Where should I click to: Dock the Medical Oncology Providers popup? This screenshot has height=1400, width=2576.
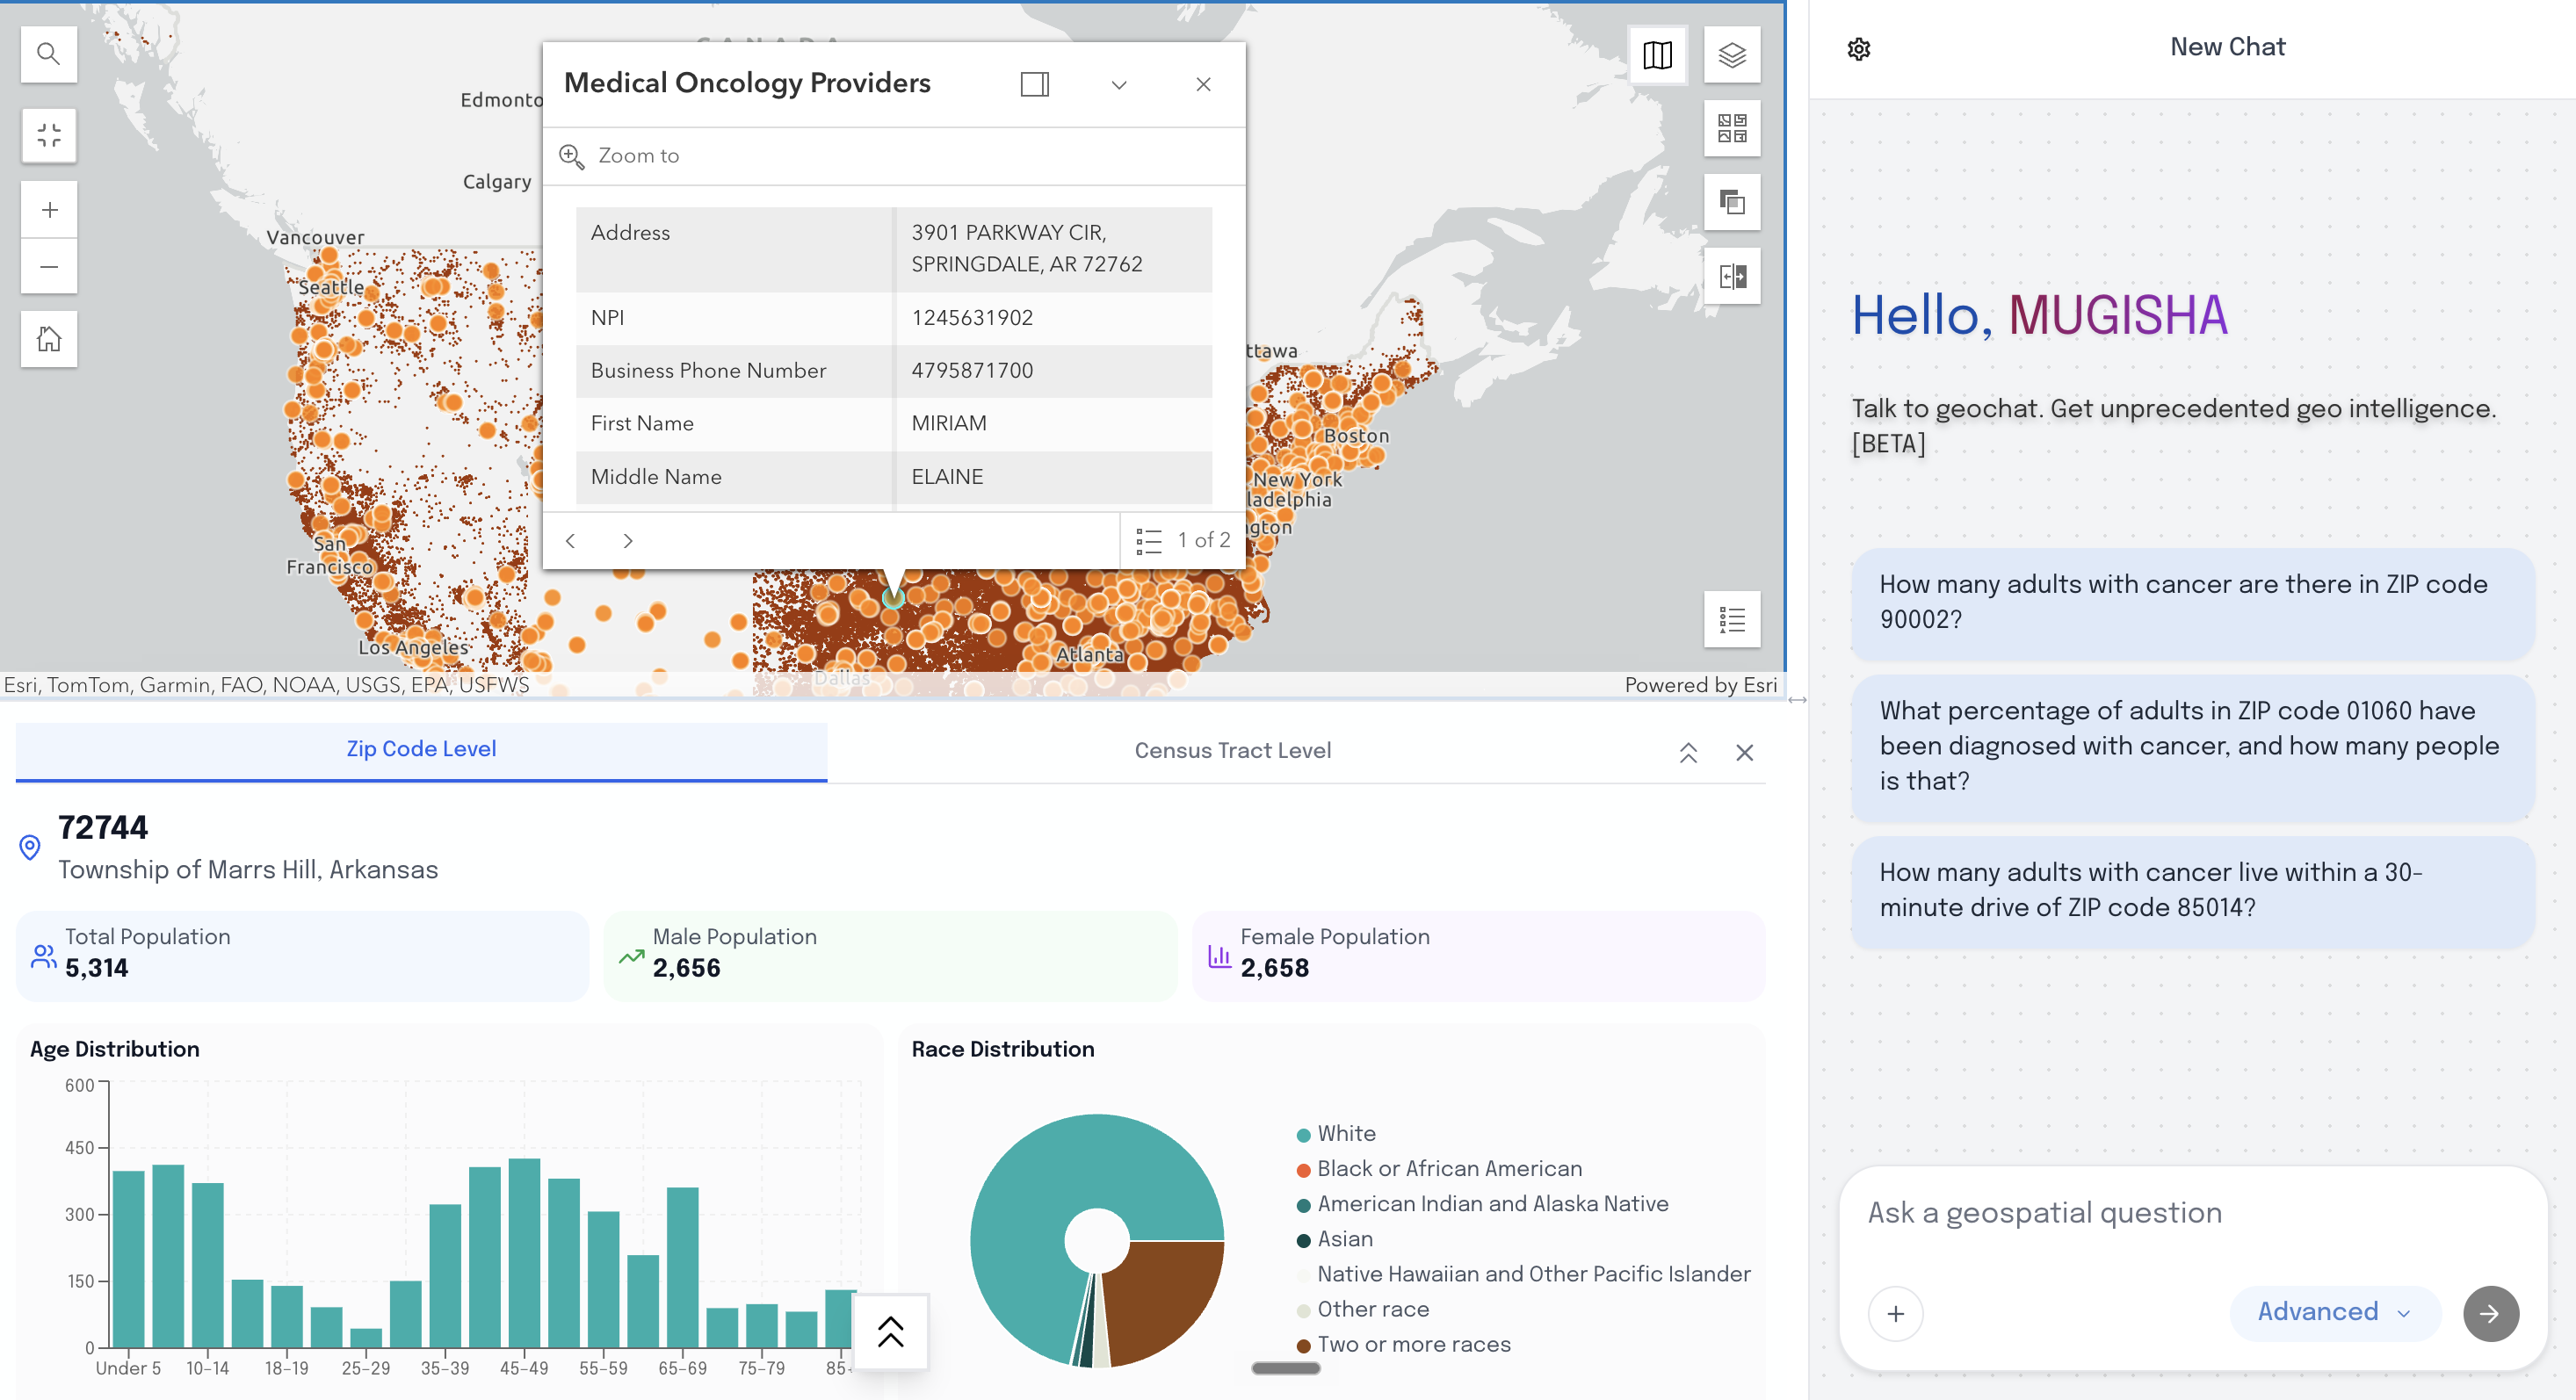pyautogui.click(x=1035, y=84)
